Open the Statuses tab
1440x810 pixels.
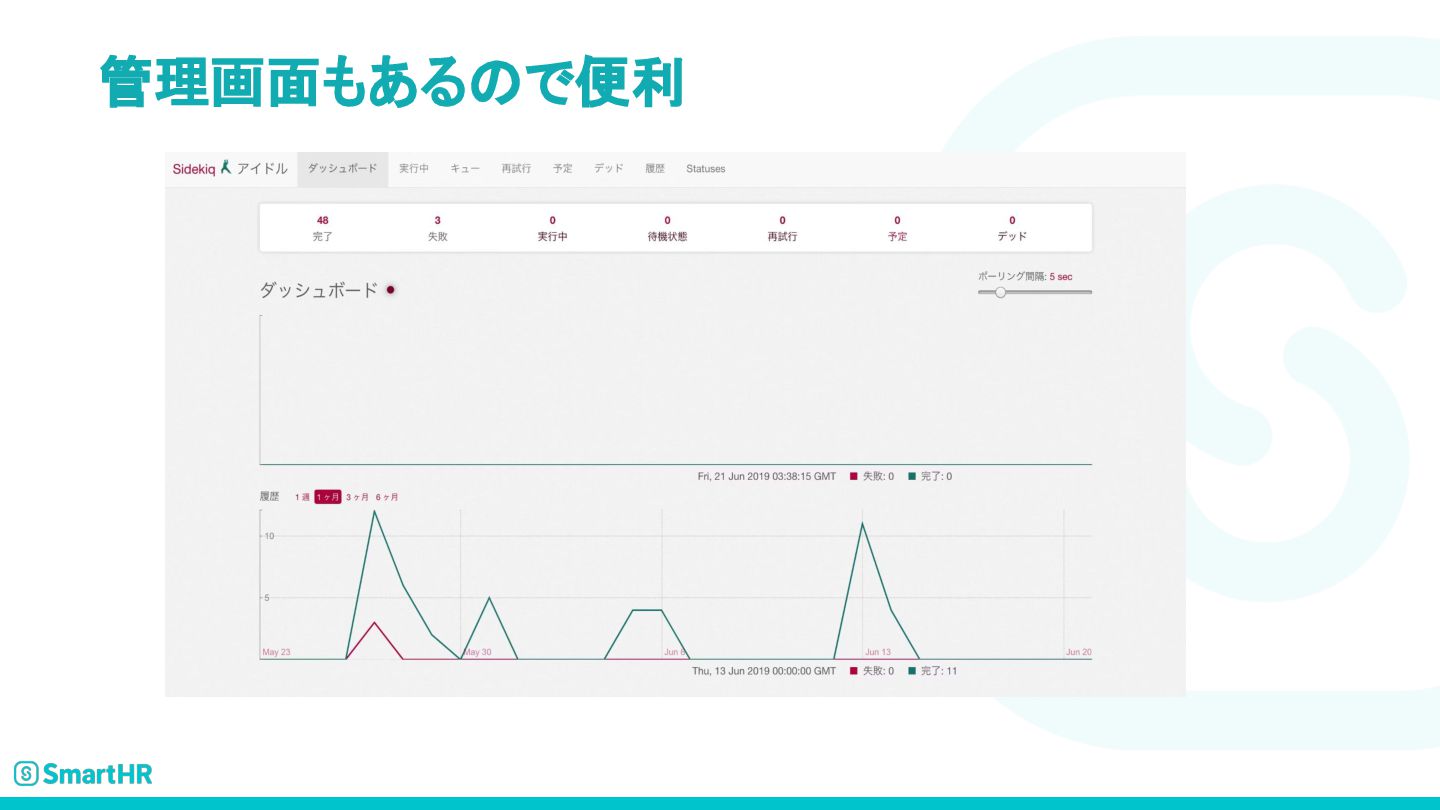pos(706,169)
